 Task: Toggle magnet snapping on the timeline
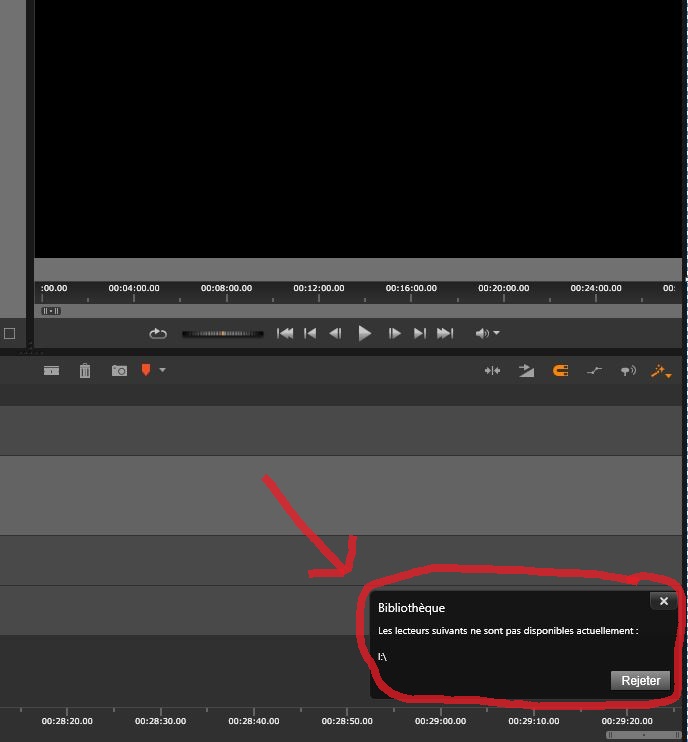(x=560, y=371)
